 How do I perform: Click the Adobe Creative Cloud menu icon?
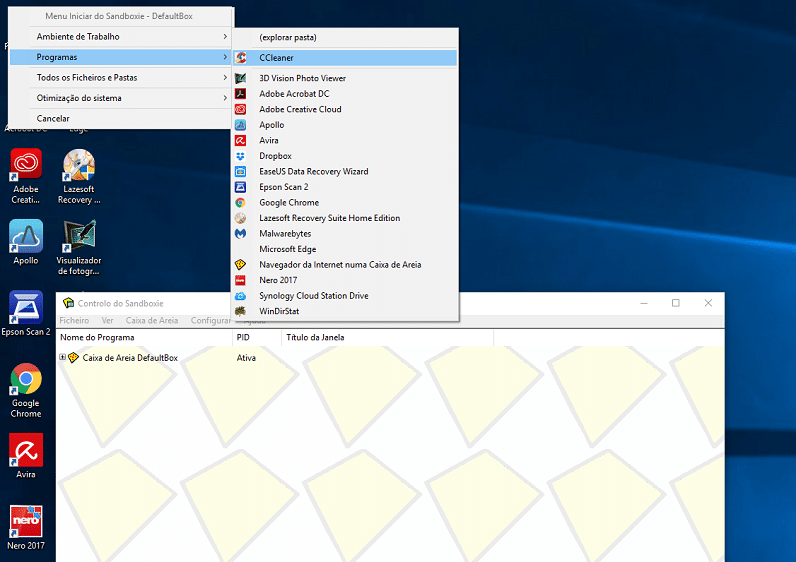[241, 109]
